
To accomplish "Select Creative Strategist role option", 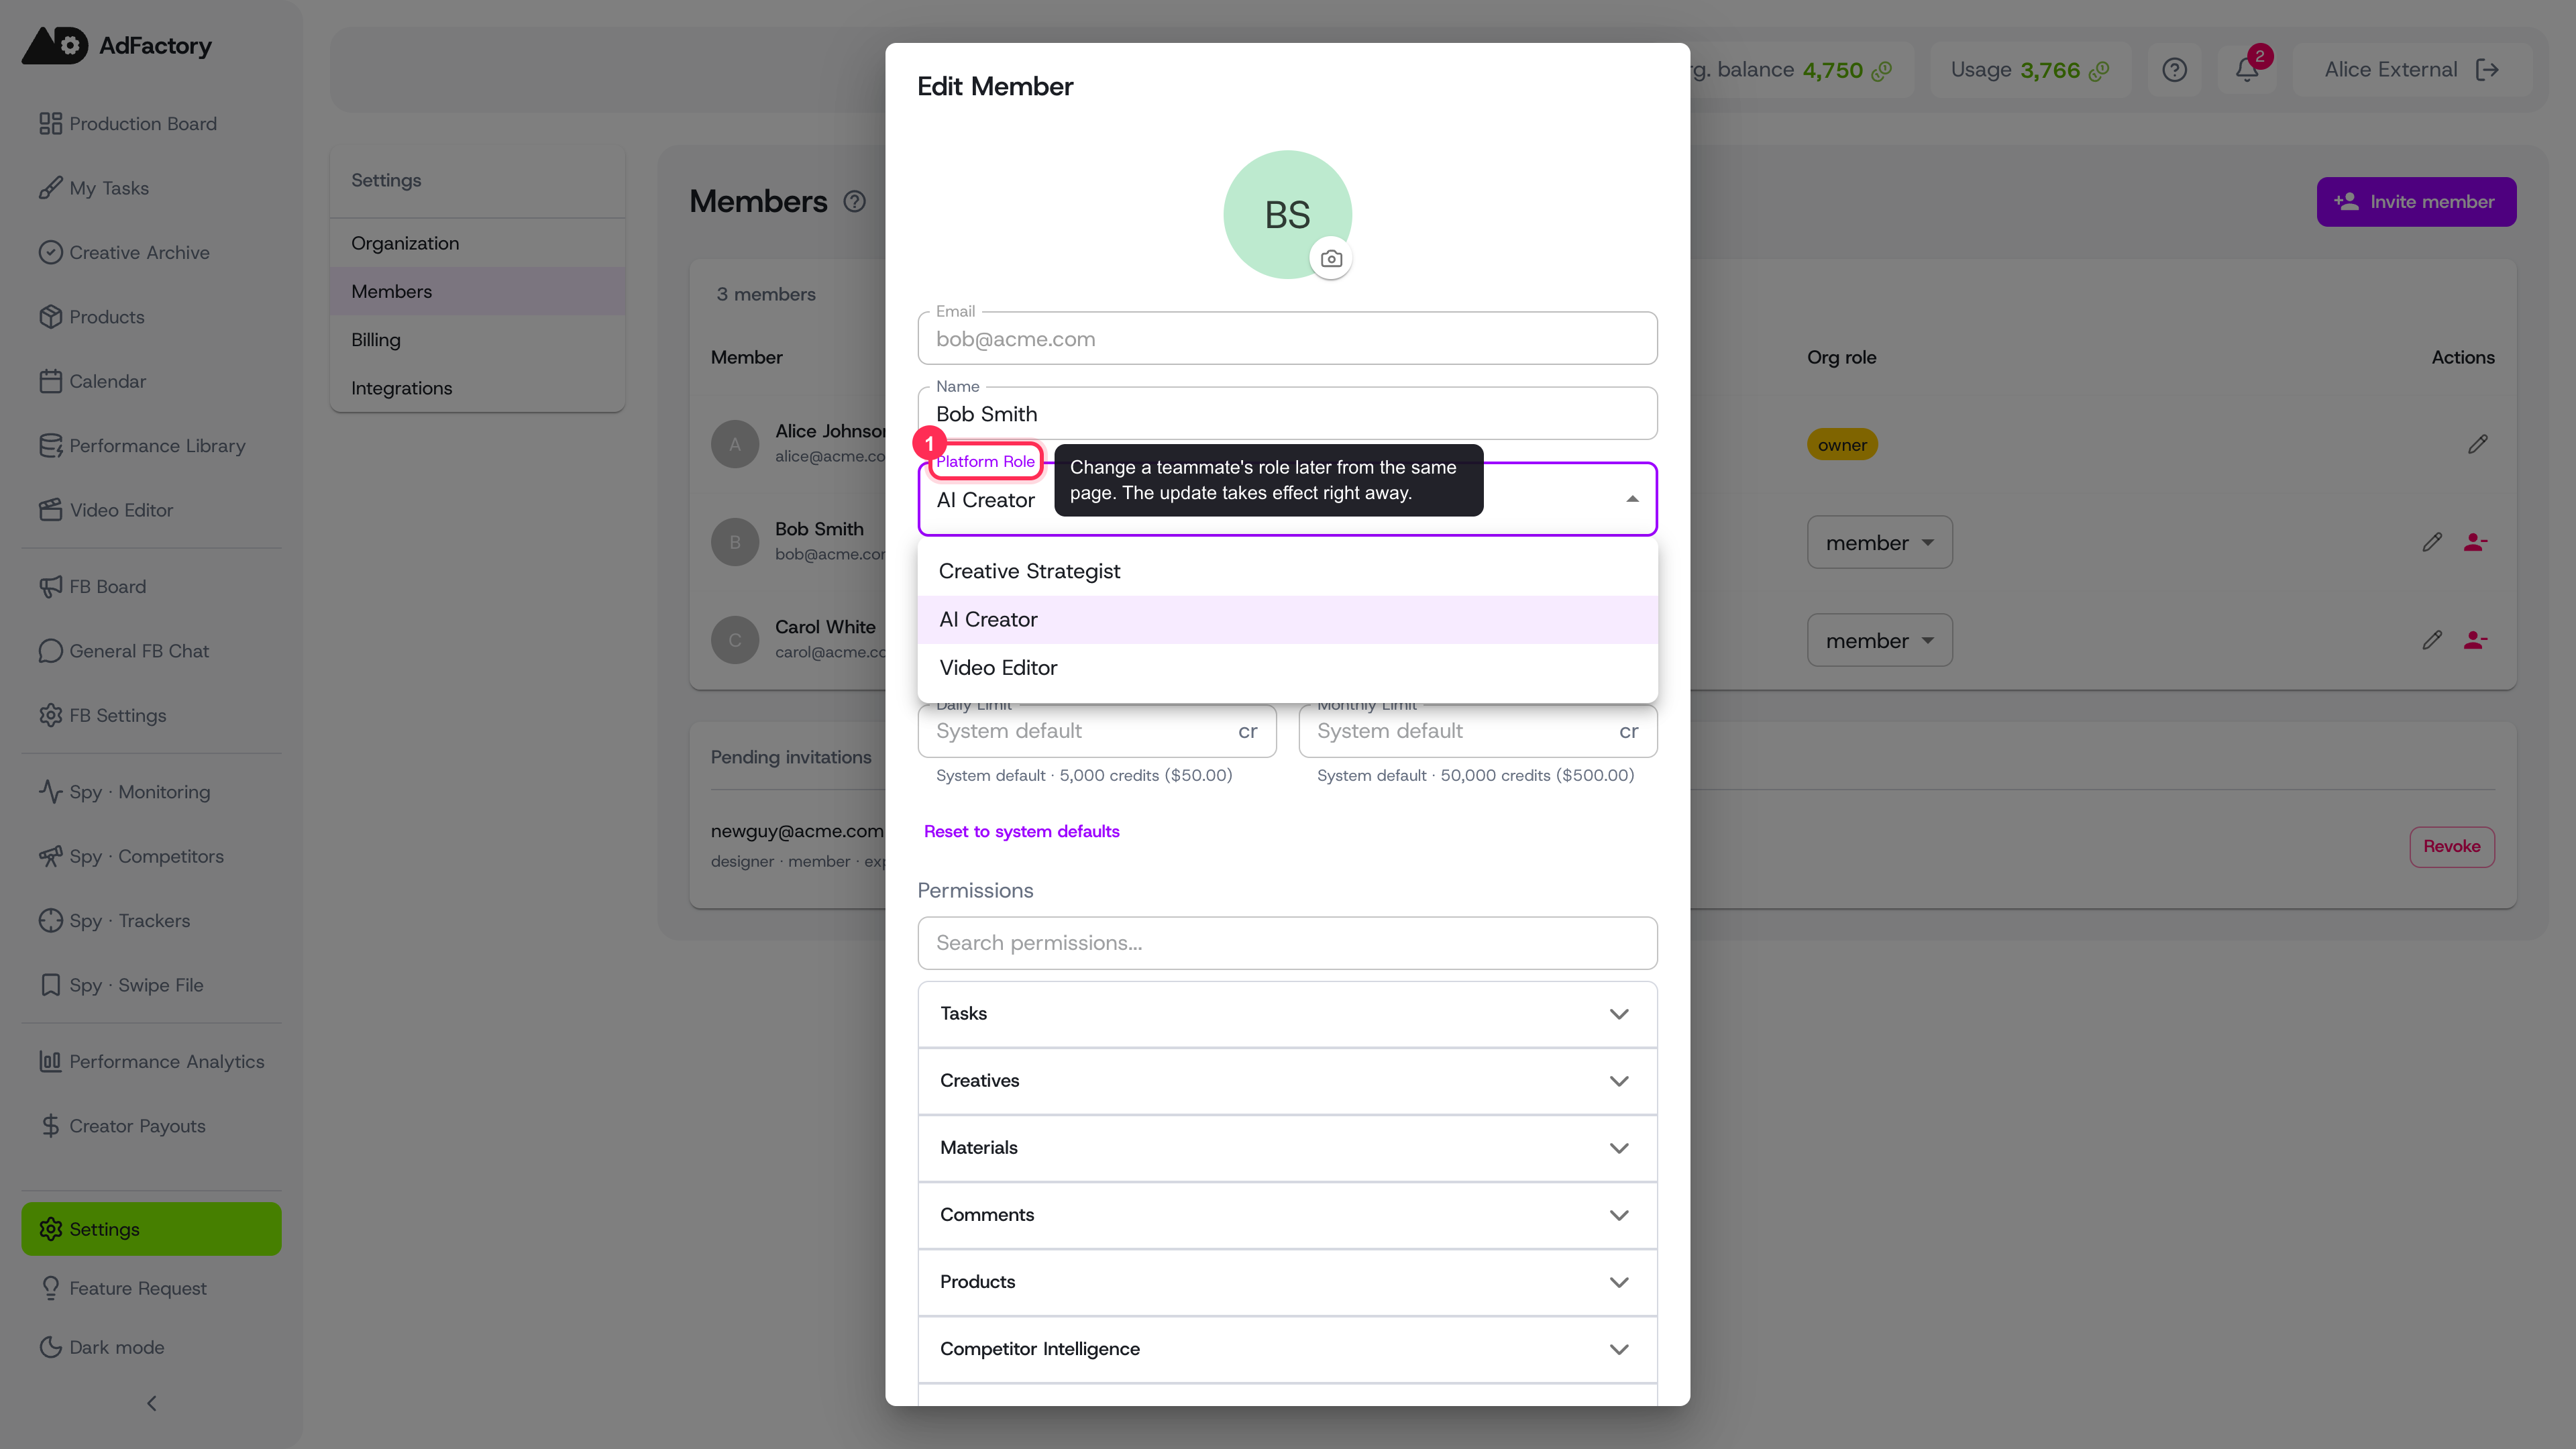I will click(1287, 571).
